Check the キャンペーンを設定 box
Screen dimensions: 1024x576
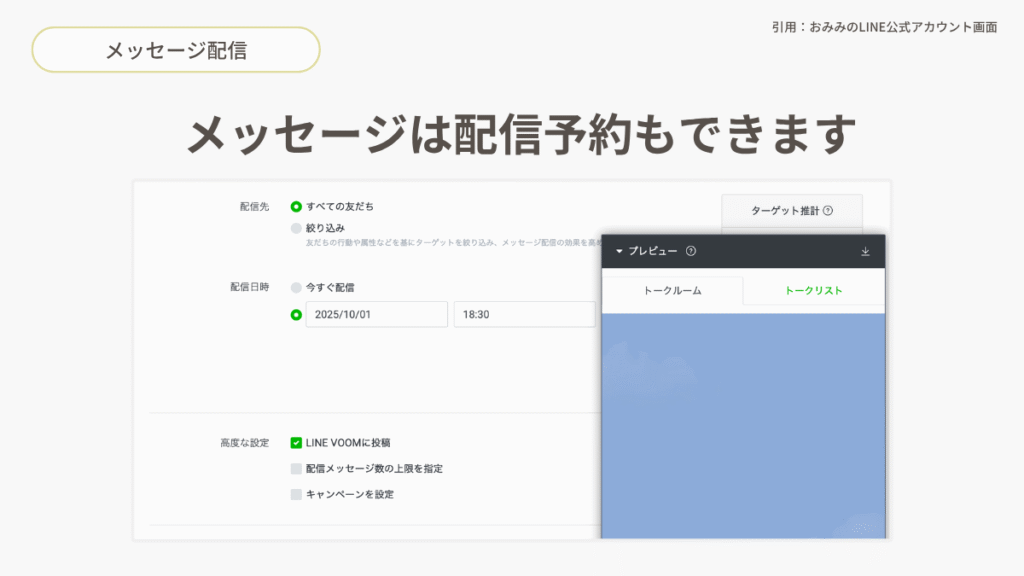point(296,494)
